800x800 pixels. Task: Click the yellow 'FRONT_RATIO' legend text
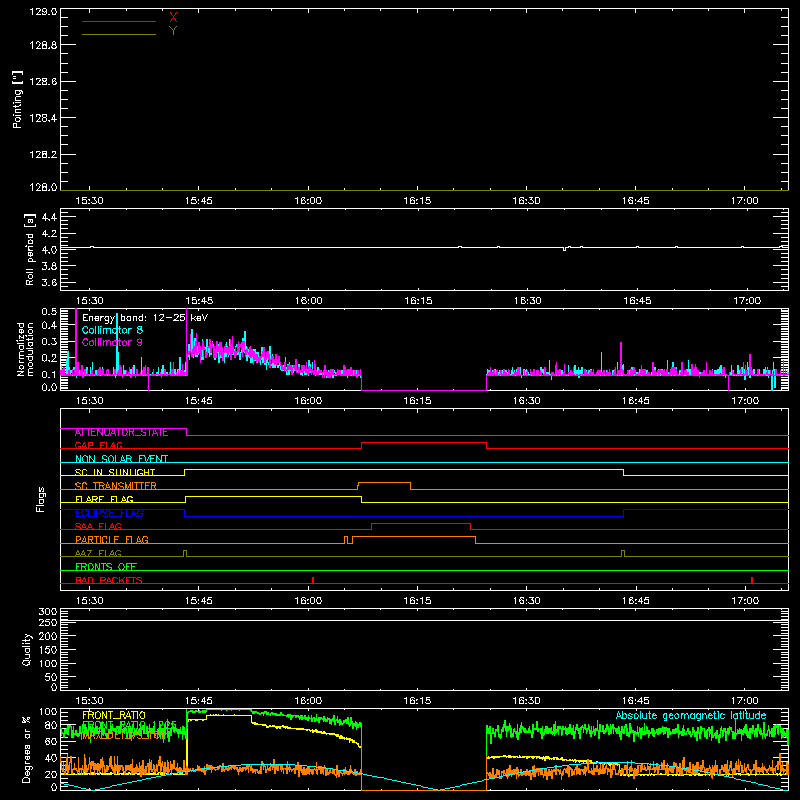(114, 715)
